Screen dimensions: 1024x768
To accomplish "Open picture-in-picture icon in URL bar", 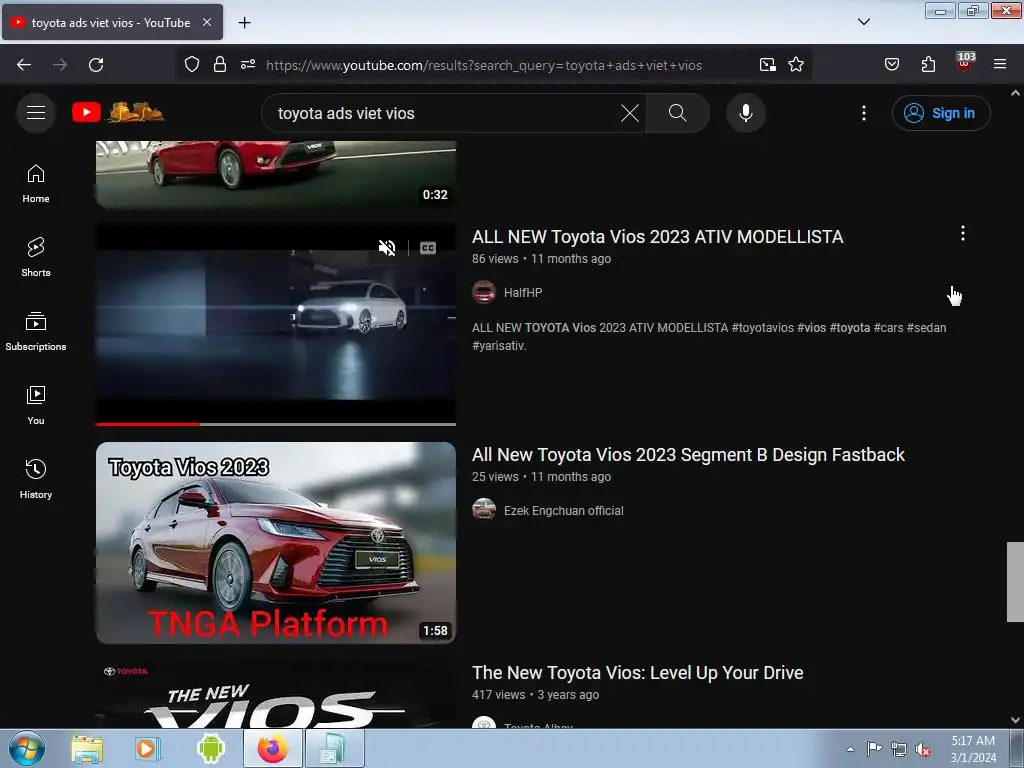I will (x=767, y=65).
